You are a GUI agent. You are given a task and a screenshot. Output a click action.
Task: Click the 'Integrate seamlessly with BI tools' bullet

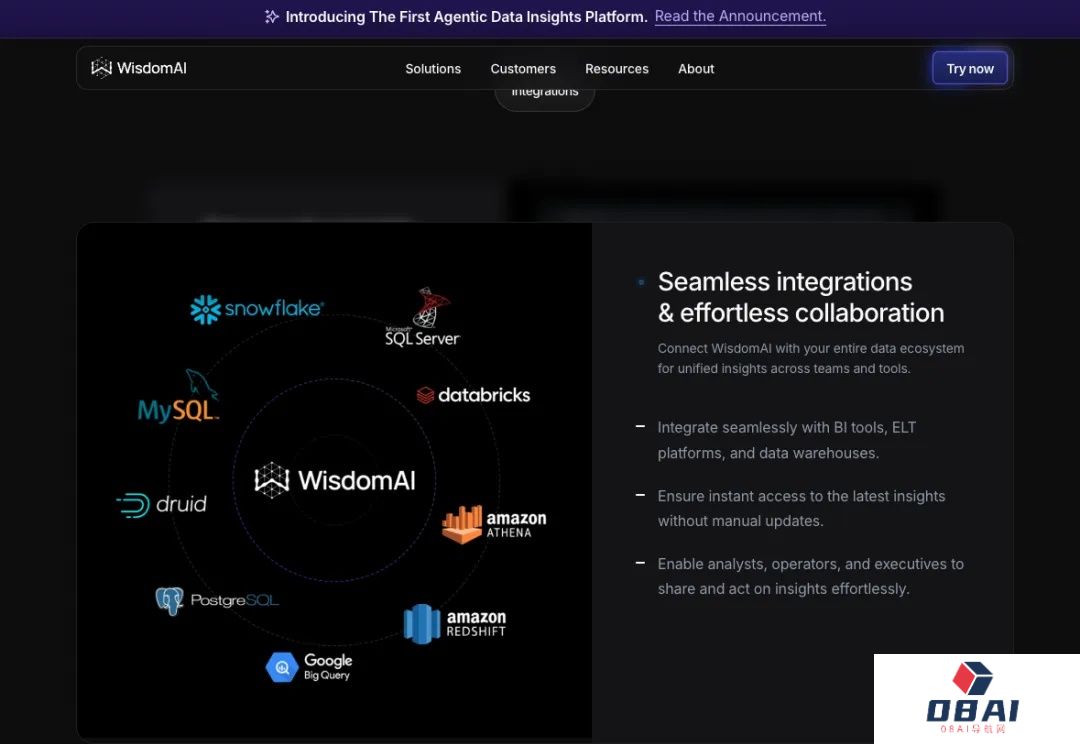tap(787, 440)
